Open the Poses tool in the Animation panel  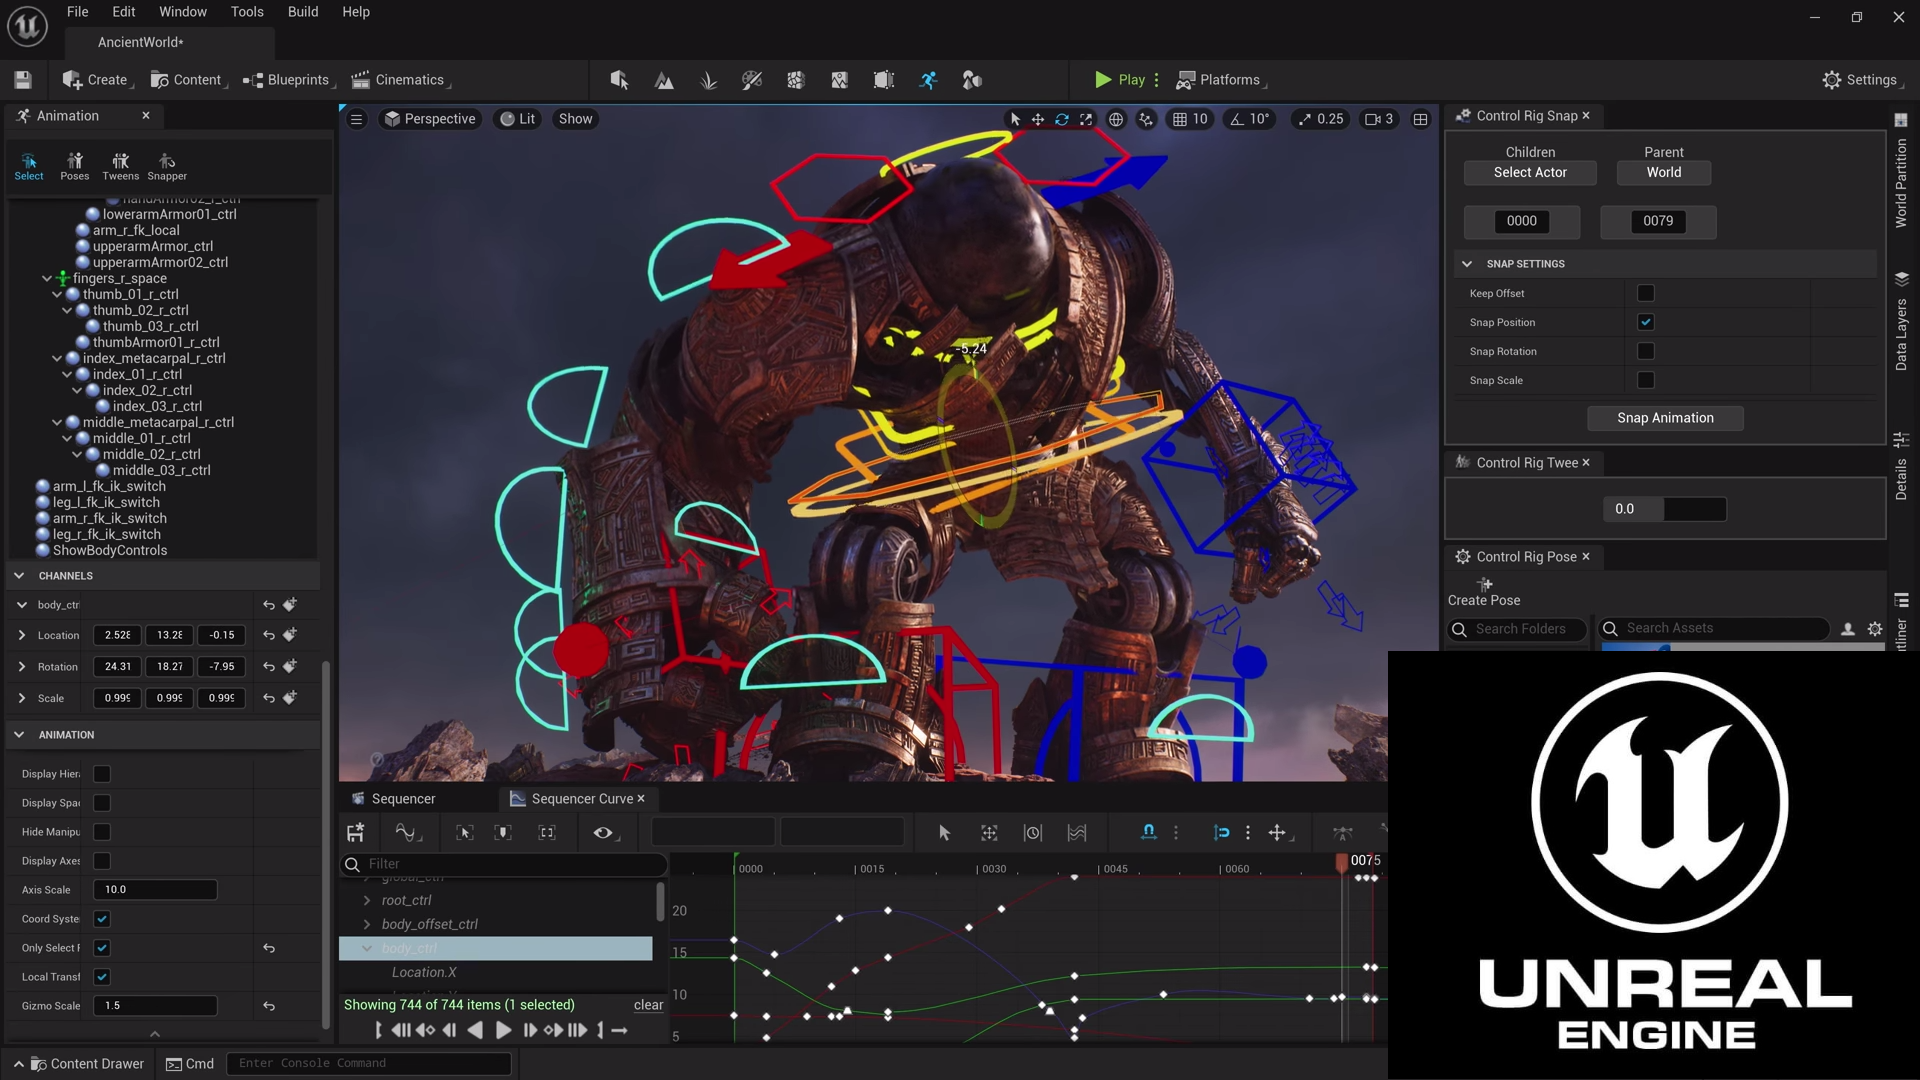[74, 166]
